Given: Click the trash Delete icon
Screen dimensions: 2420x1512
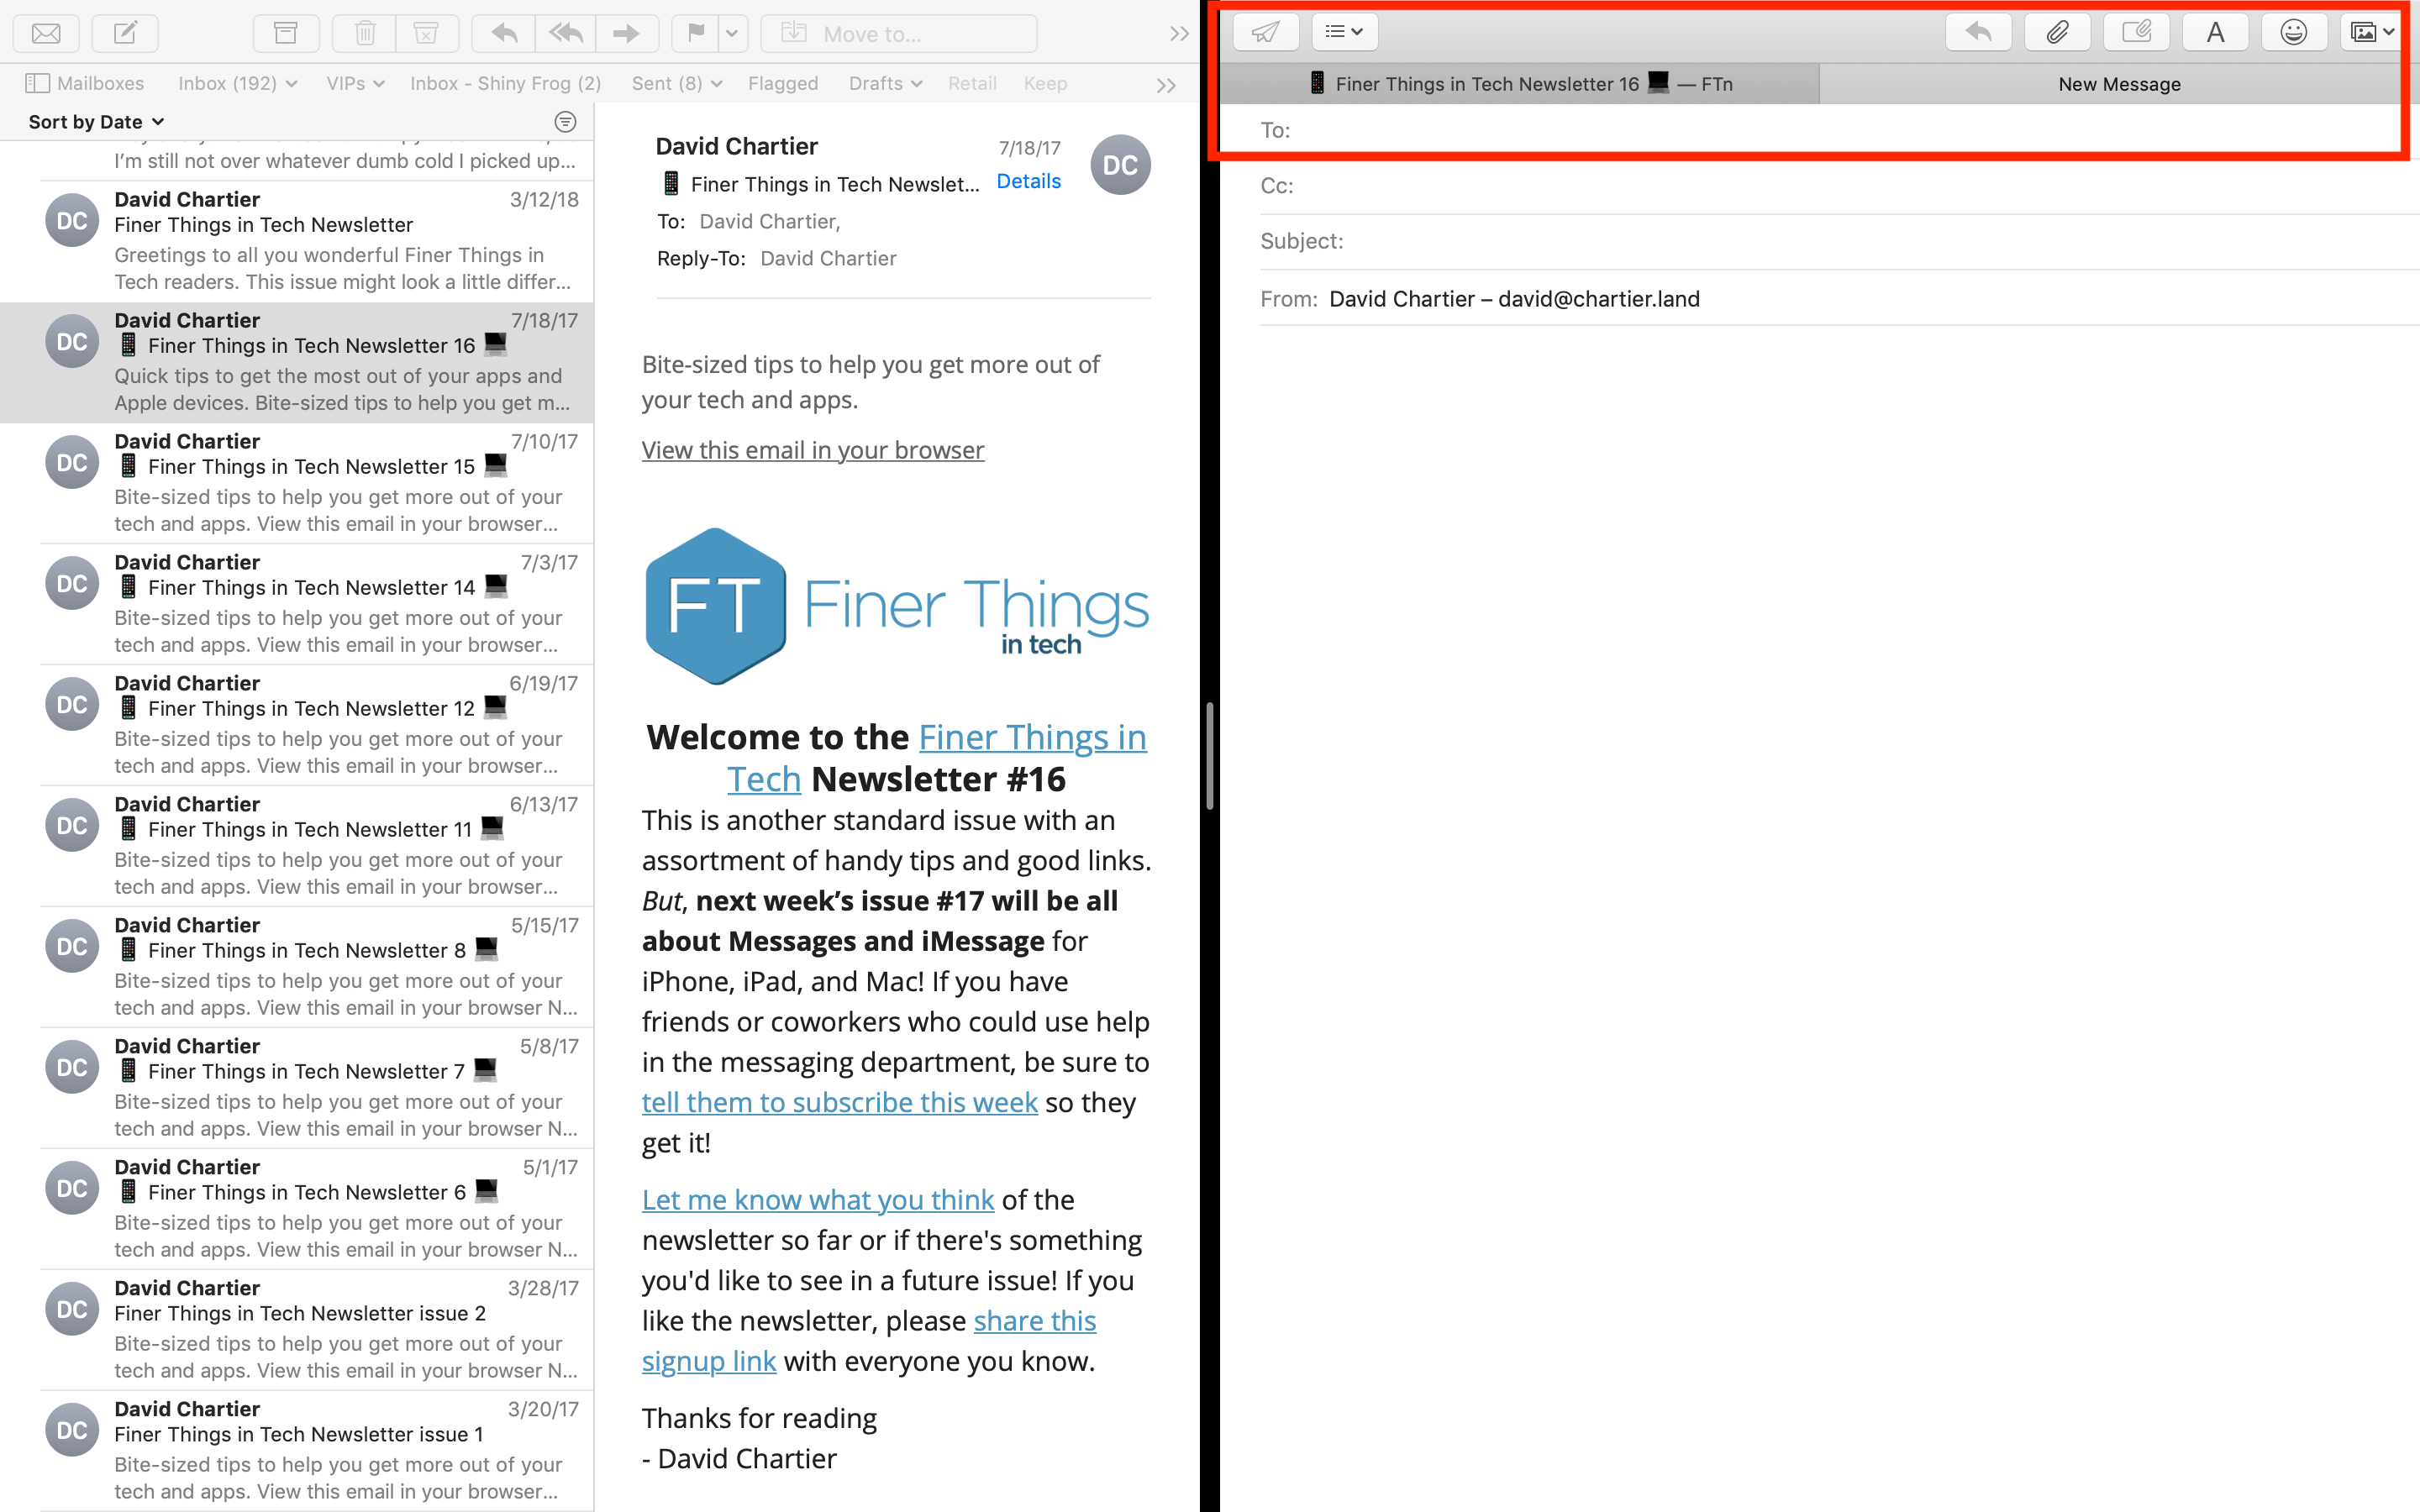Looking at the screenshot, I should 366,33.
